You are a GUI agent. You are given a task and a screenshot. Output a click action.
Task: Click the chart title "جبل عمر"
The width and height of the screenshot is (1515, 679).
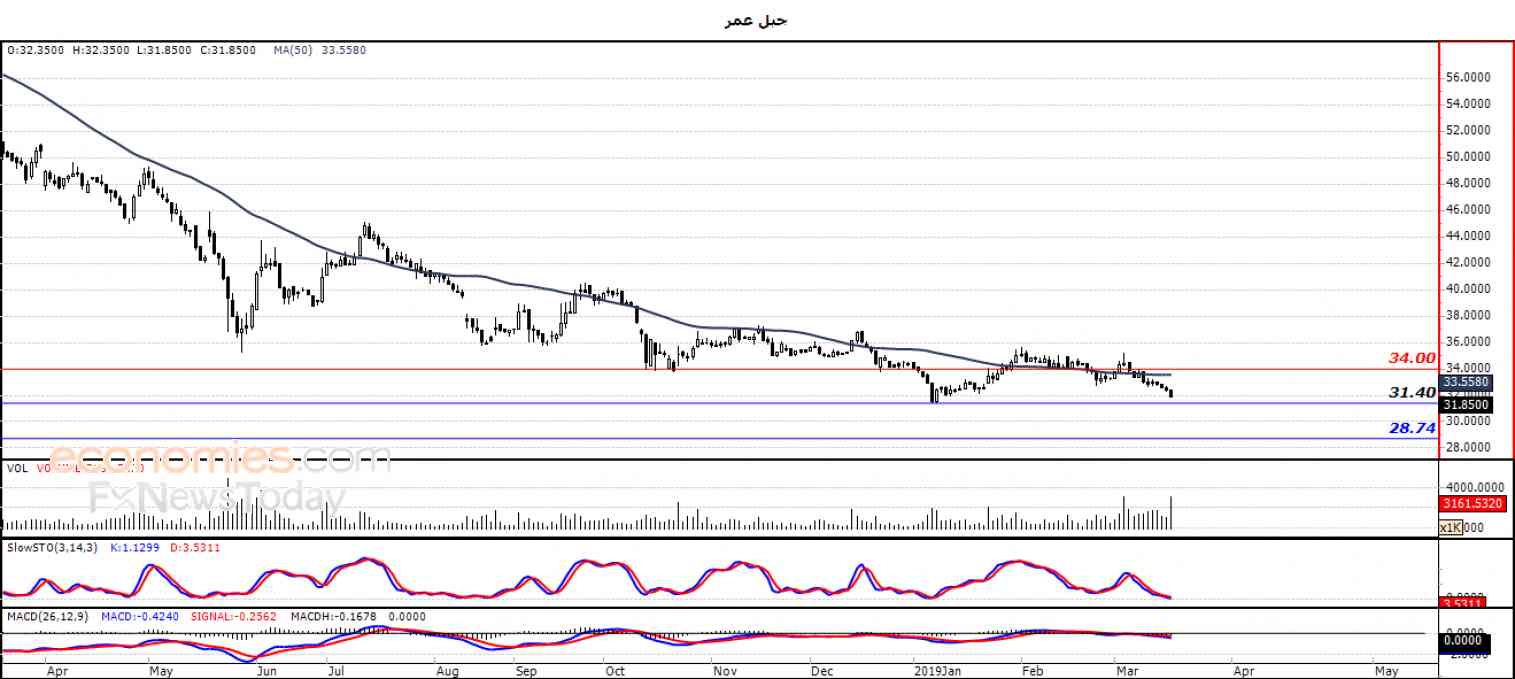[x=755, y=21]
